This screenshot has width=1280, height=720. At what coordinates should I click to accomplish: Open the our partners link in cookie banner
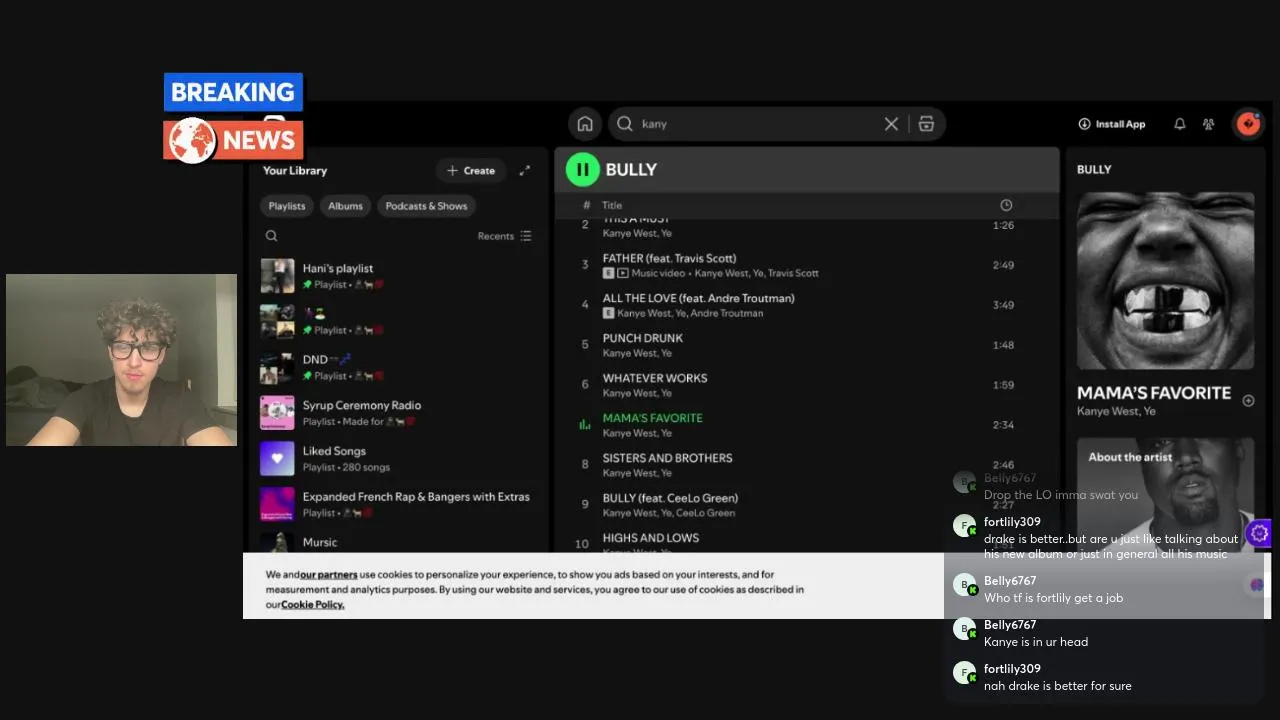329,575
